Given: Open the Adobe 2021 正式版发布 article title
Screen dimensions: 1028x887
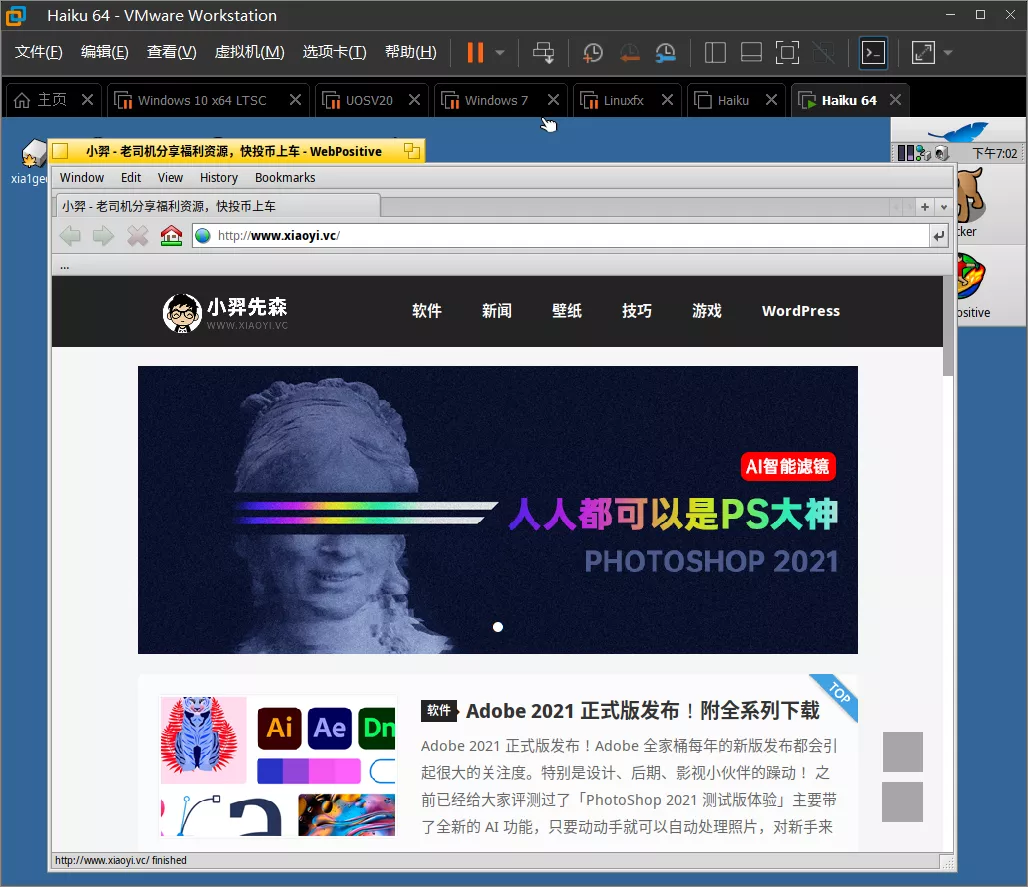Looking at the screenshot, I should tap(642, 711).
